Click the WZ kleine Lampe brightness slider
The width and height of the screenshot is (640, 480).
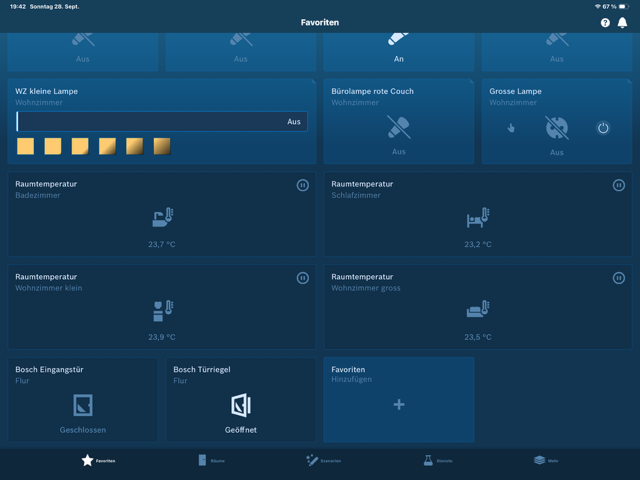click(x=150, y=121)
